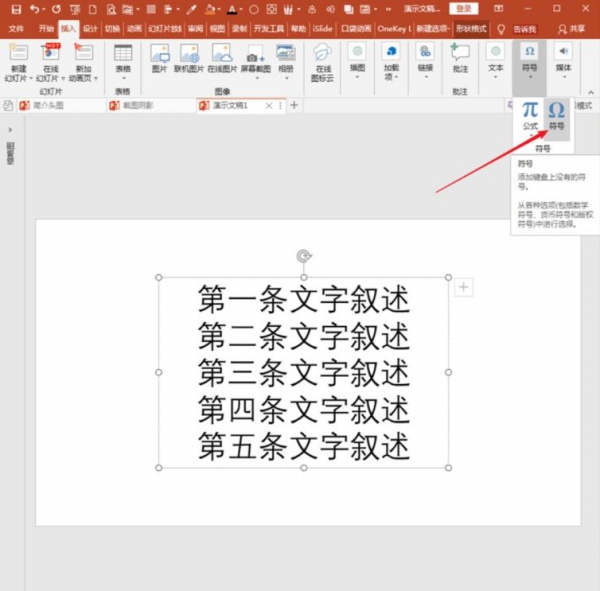Screen dimensions: 600x591
Task: Open the three-dot options on the 演示文稿1 tab
Action: (x=280, y=105)
